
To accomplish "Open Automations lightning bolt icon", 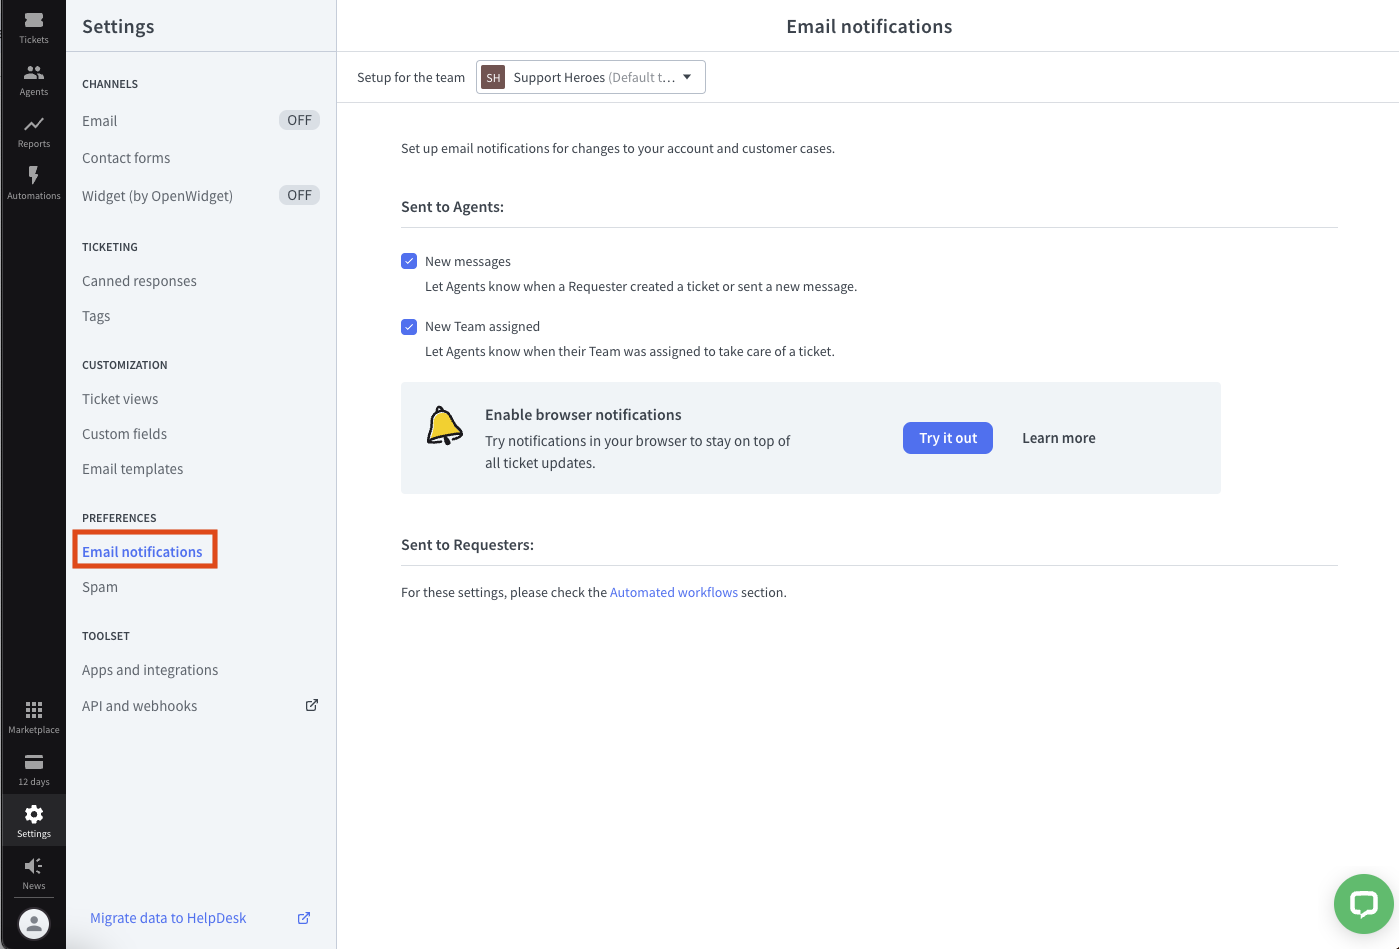I will pyautogui.click(x=33, y=182).
